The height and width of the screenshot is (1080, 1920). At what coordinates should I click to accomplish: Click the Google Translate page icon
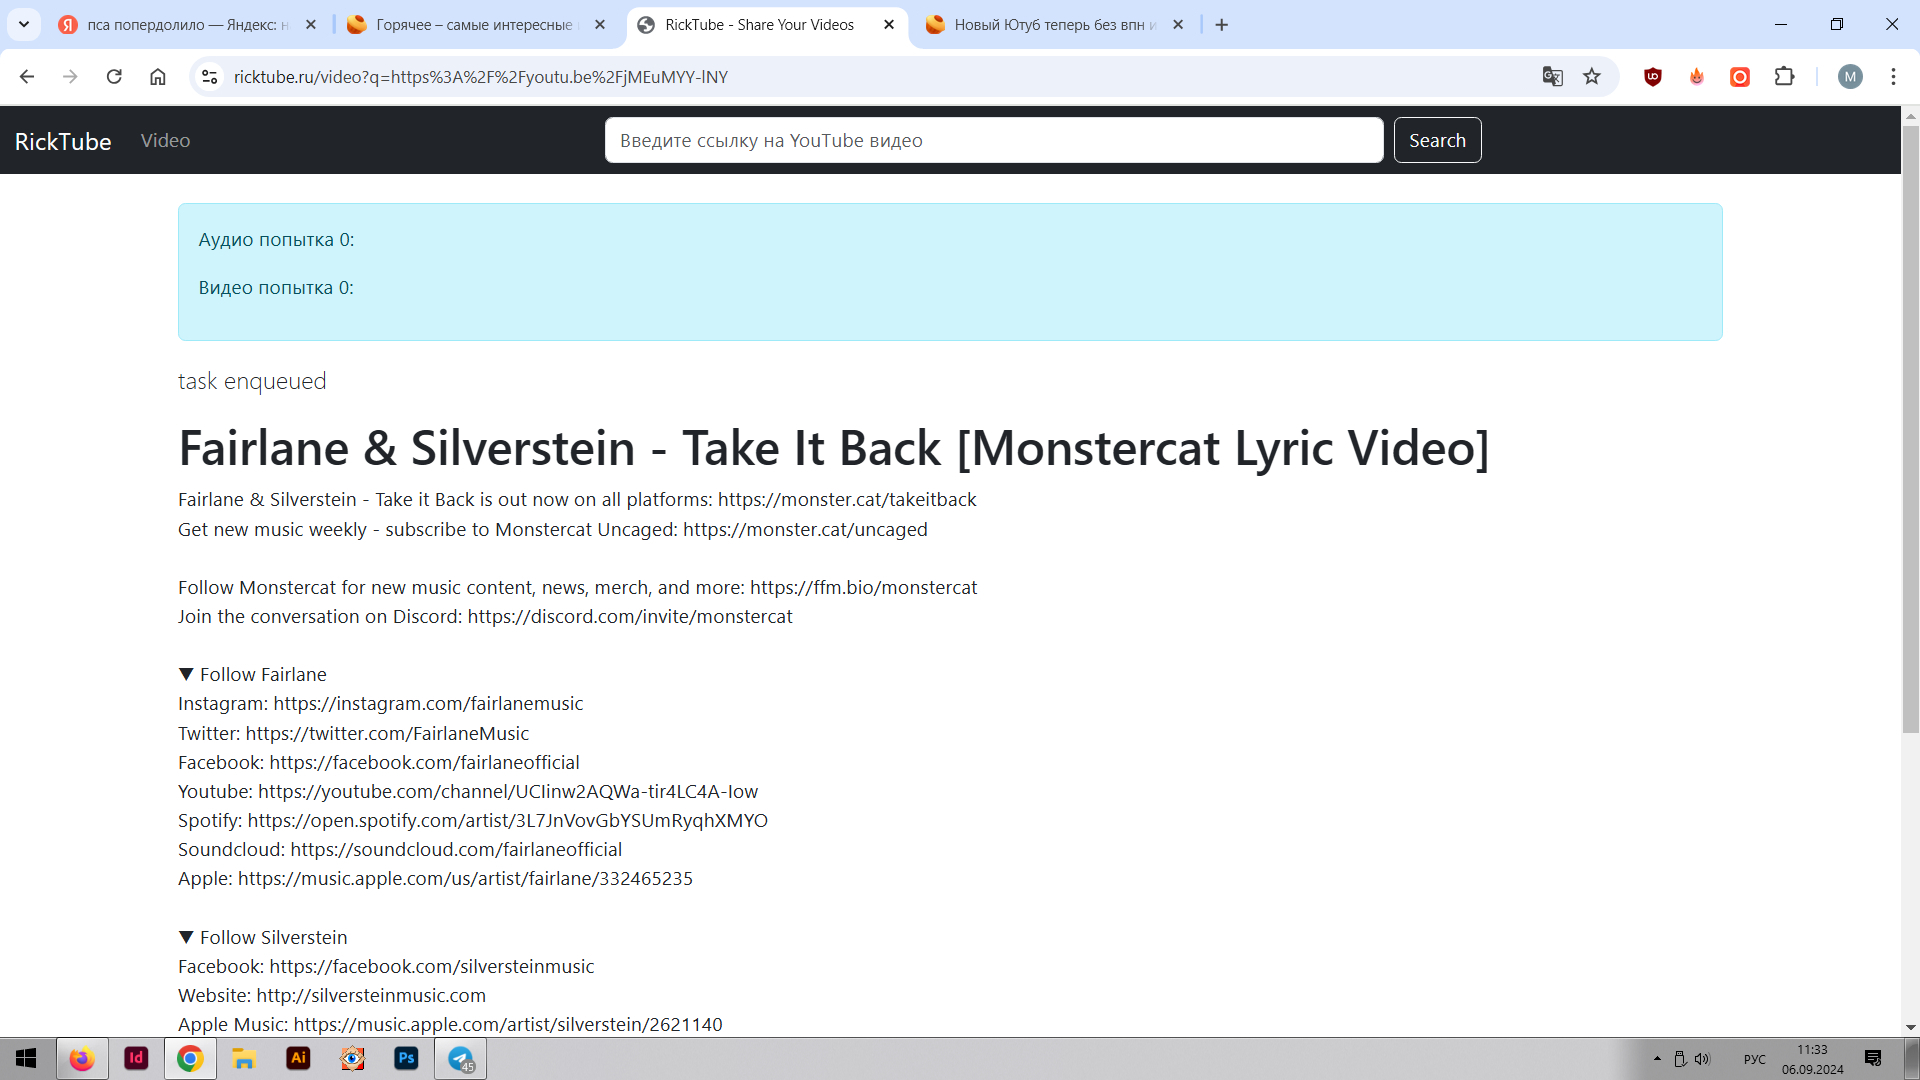1552,77
